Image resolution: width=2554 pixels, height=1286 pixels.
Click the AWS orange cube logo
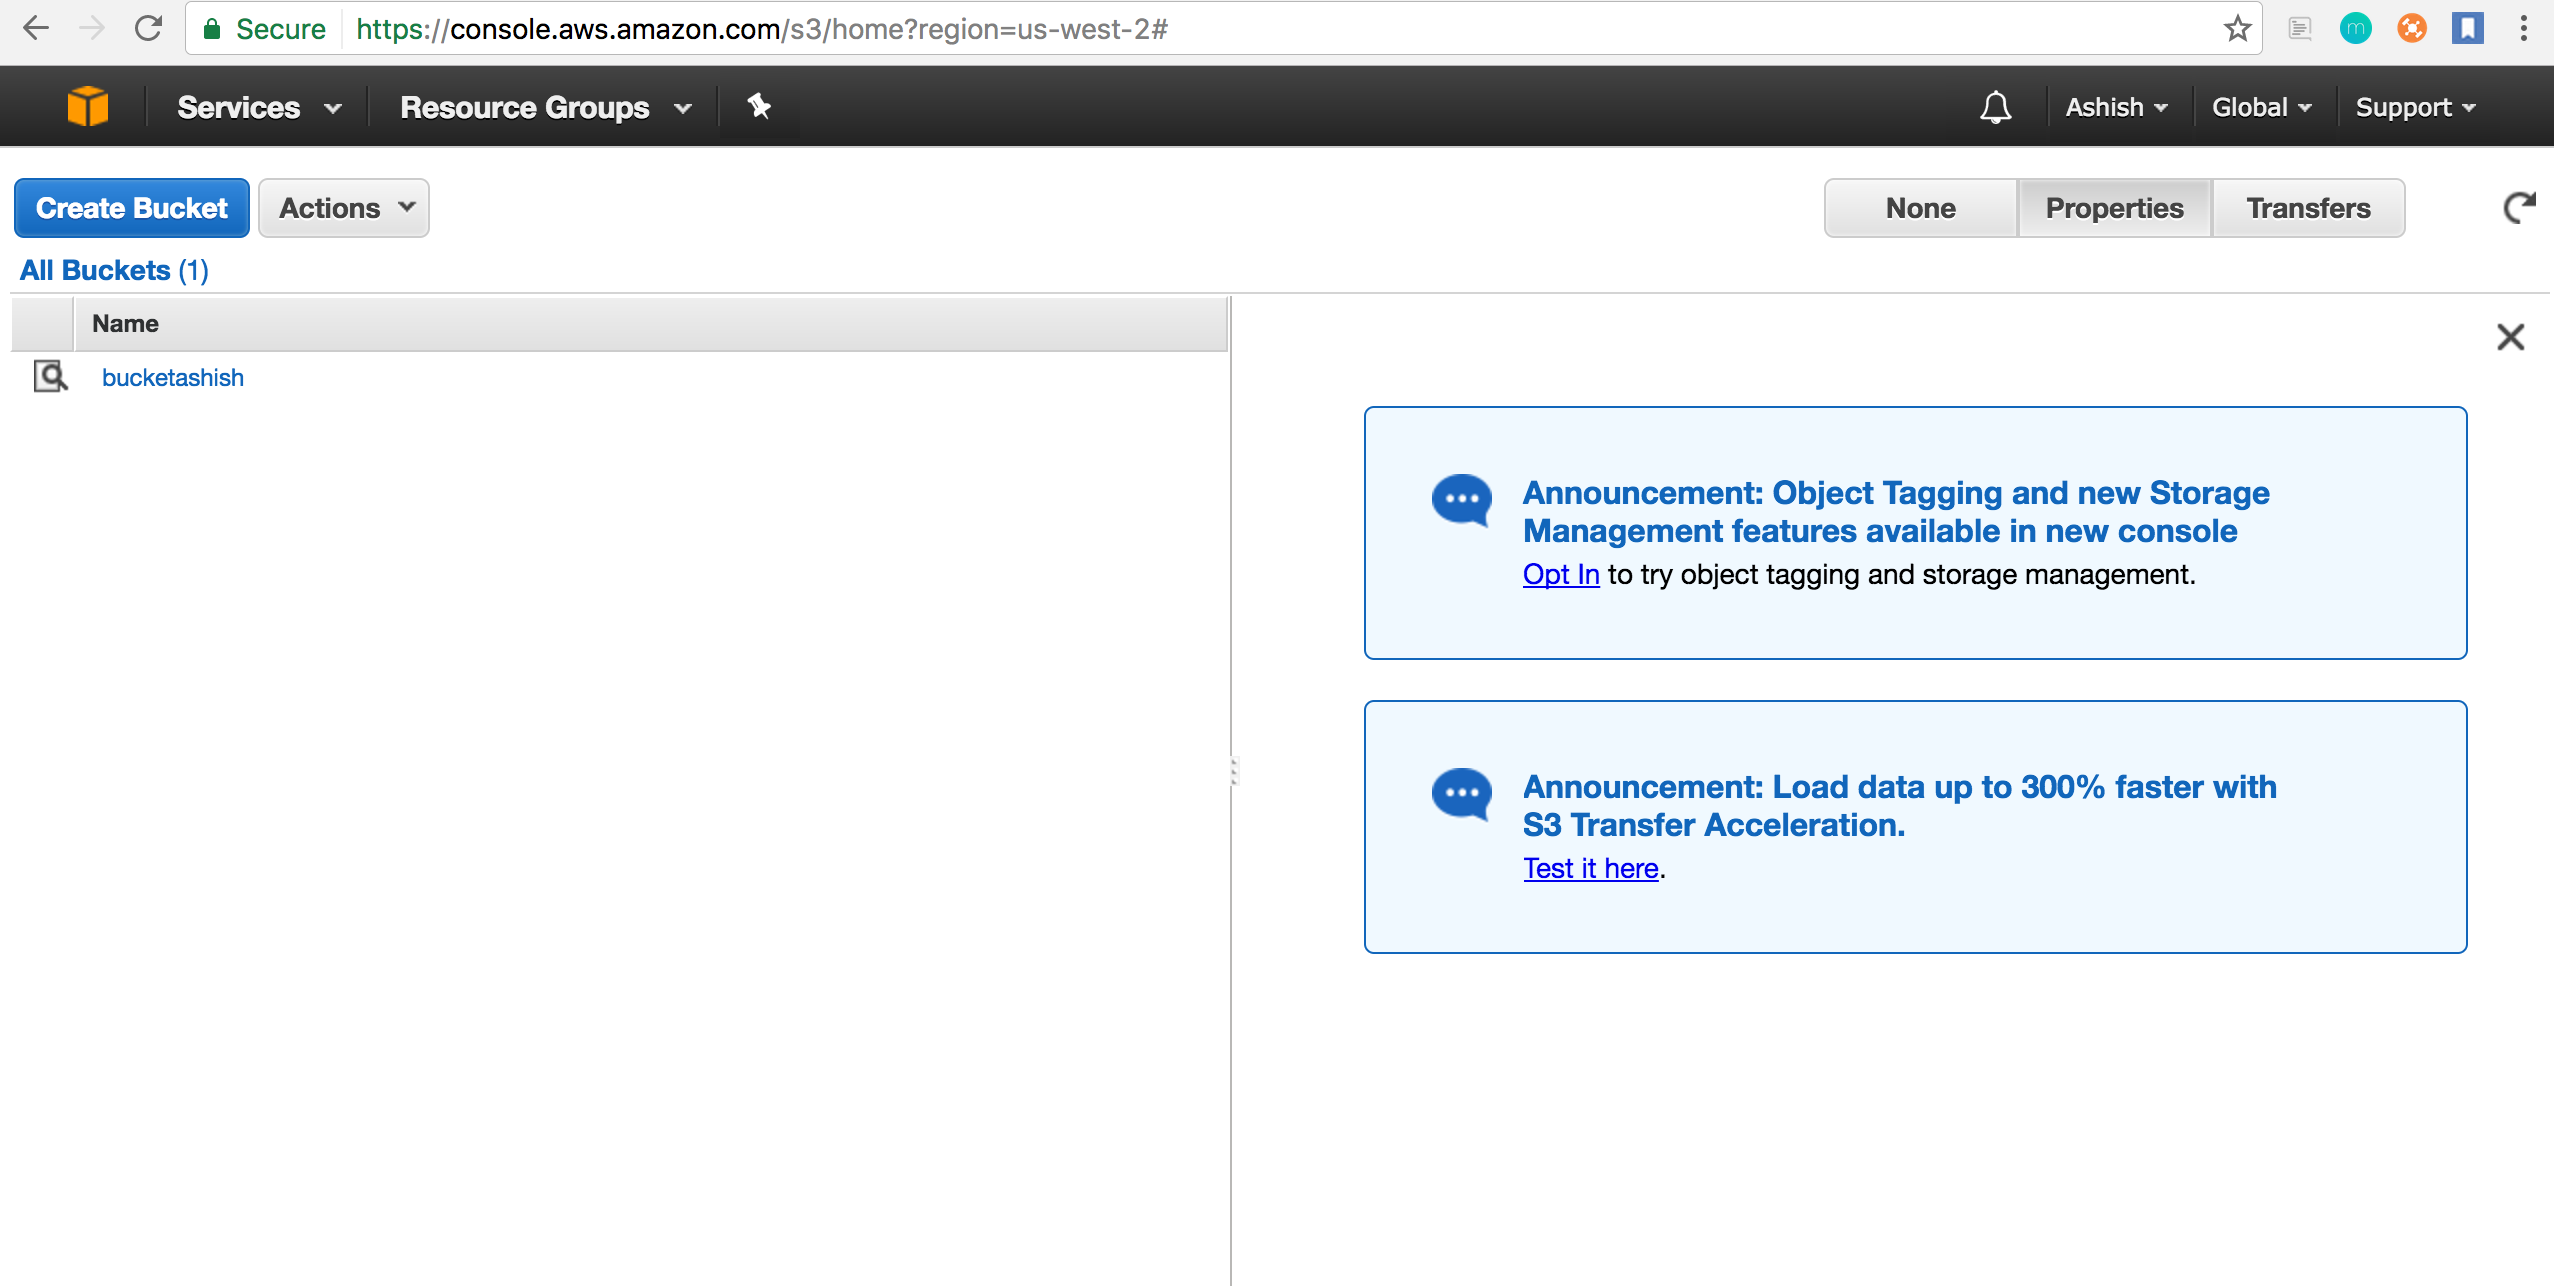point(87,106)
